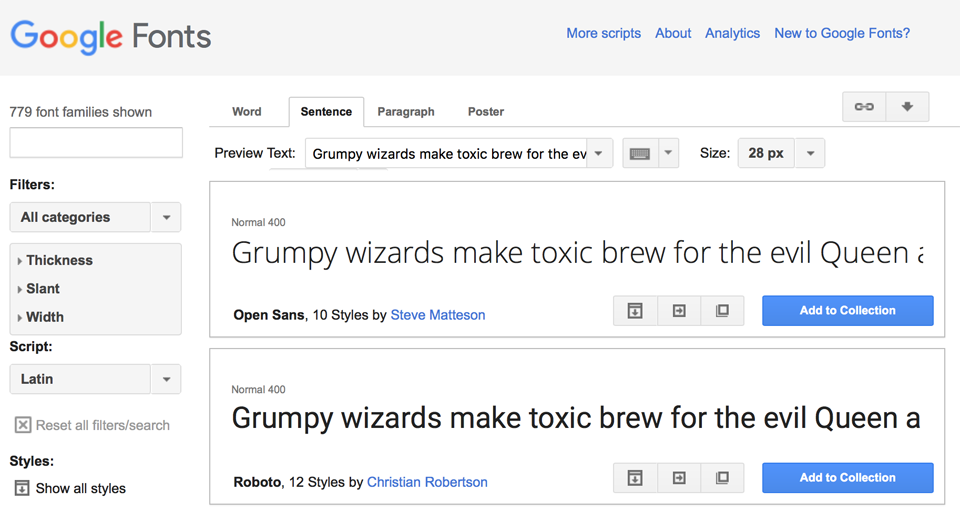Click the download arrow icon button
The width and height of the screenshot is (960, 511).
(x=907, y=107)
